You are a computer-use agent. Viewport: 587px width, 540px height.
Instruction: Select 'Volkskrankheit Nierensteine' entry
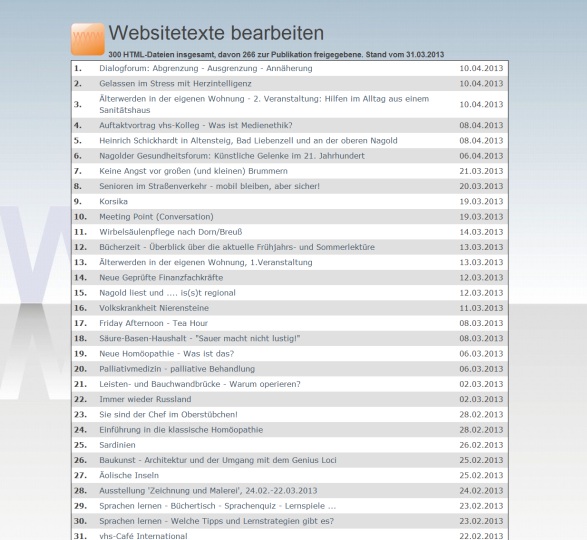tap(154, 308)
